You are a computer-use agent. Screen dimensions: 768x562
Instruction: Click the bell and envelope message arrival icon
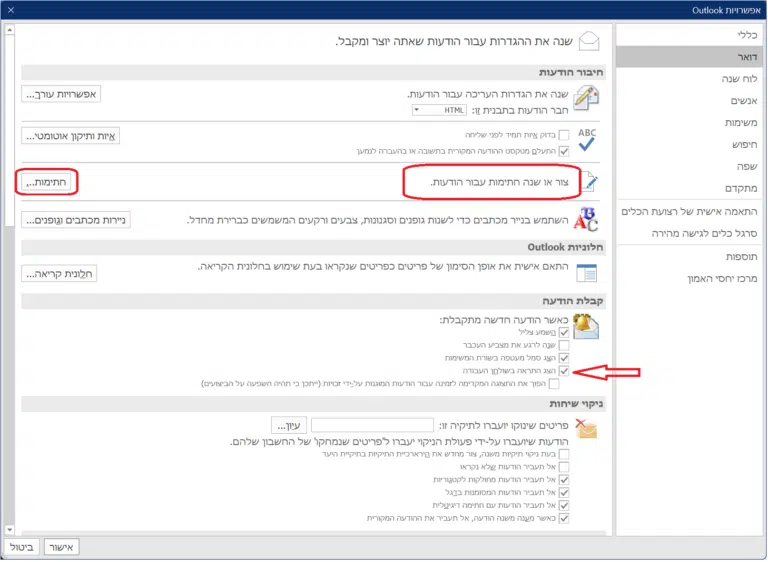click(x=586, y=327)
